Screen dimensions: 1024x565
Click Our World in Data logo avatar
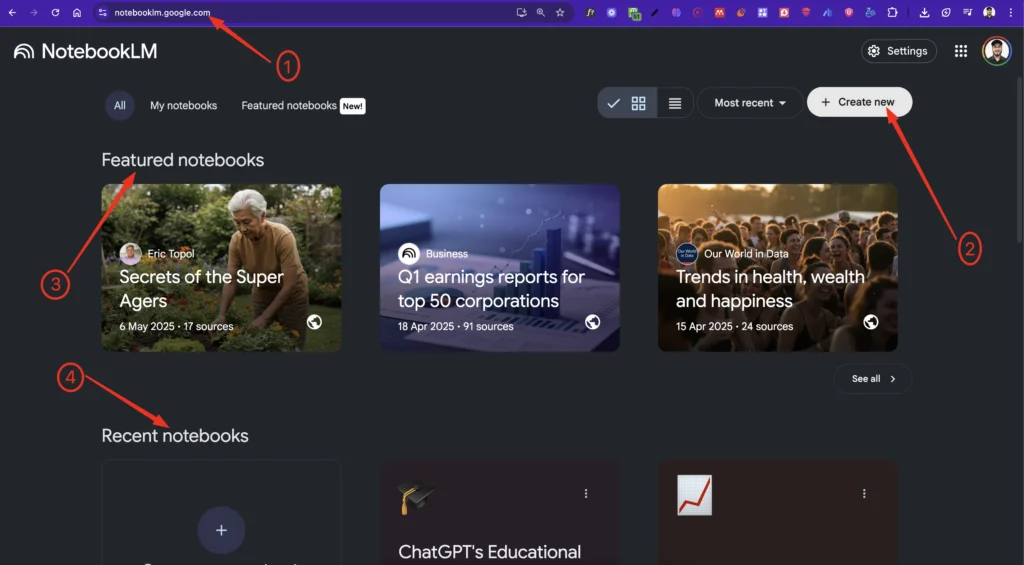tap(687, 253)
